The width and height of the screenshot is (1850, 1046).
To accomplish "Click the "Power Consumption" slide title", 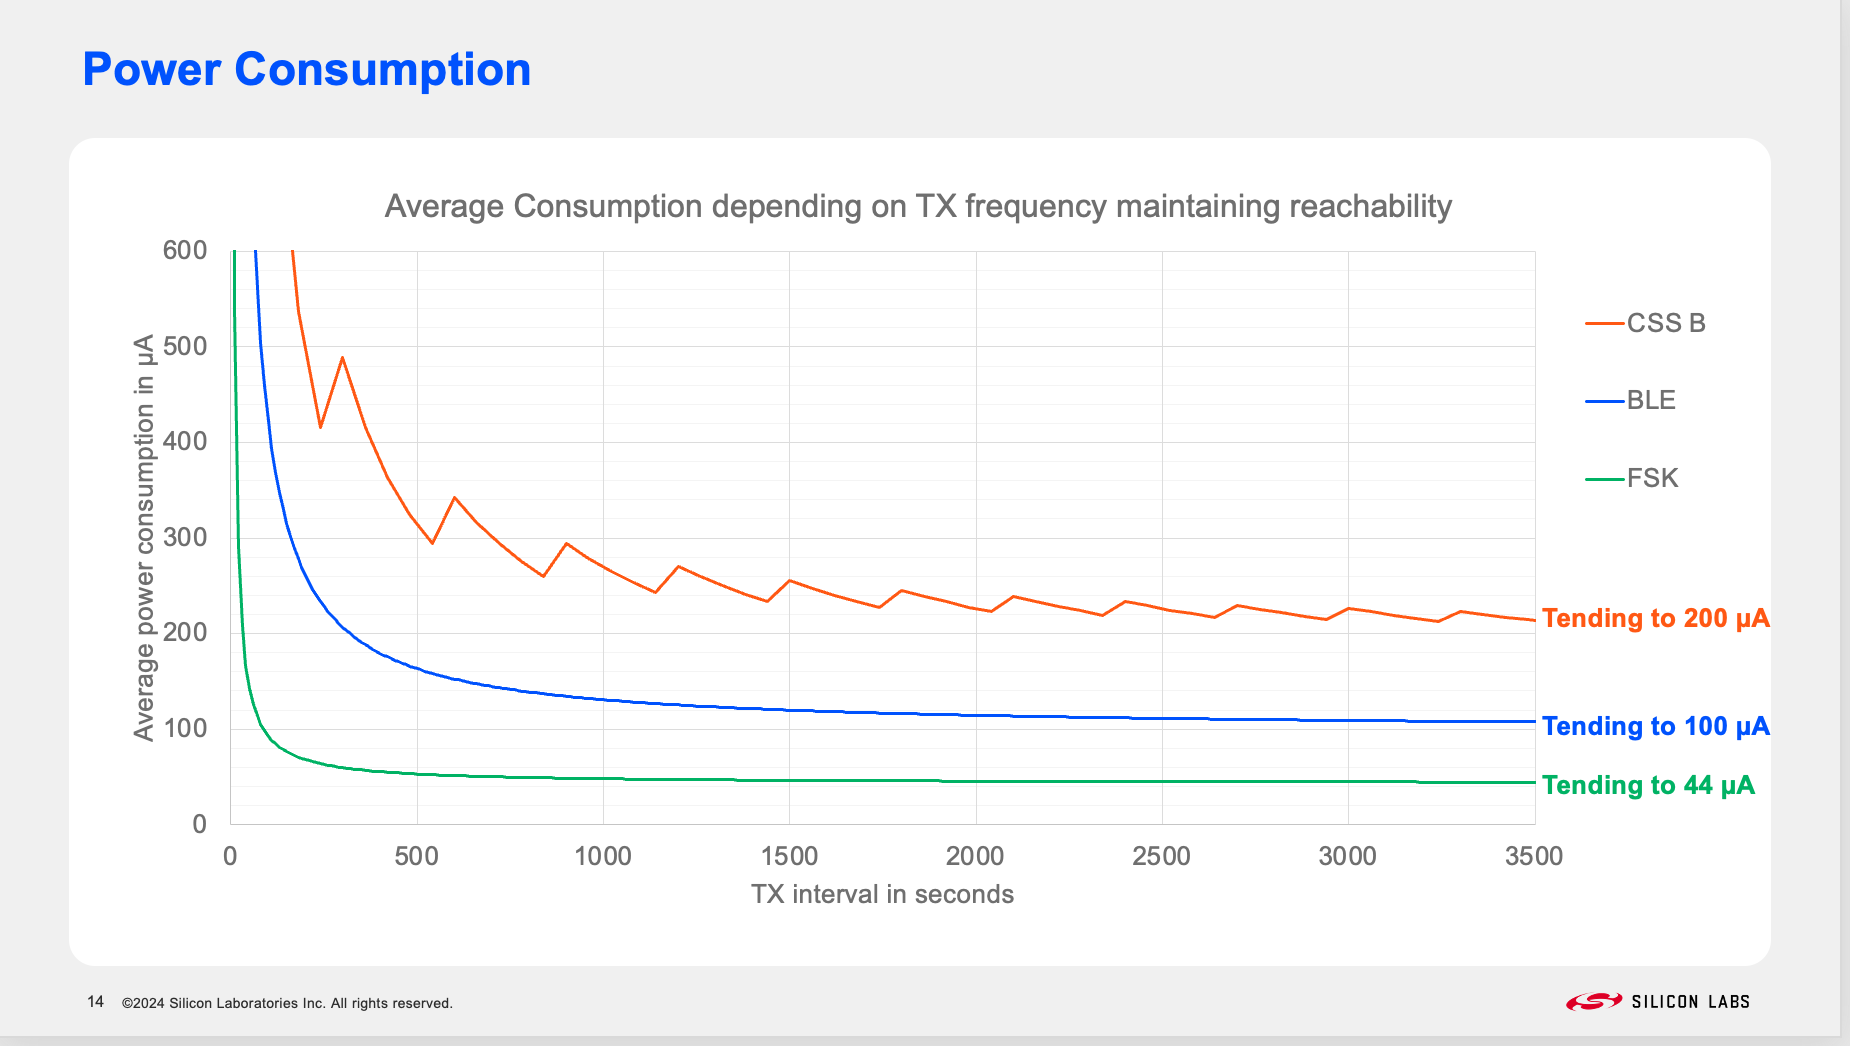I will click(306, 70).
